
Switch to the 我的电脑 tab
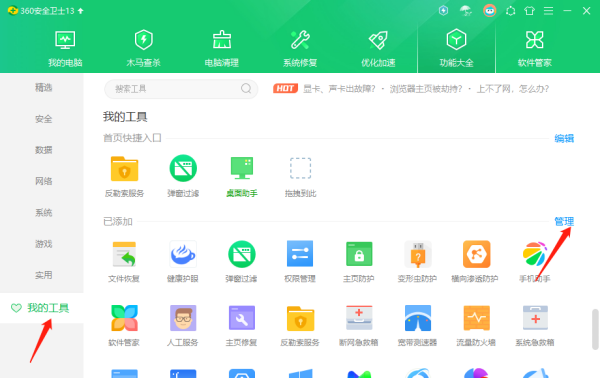65,49
